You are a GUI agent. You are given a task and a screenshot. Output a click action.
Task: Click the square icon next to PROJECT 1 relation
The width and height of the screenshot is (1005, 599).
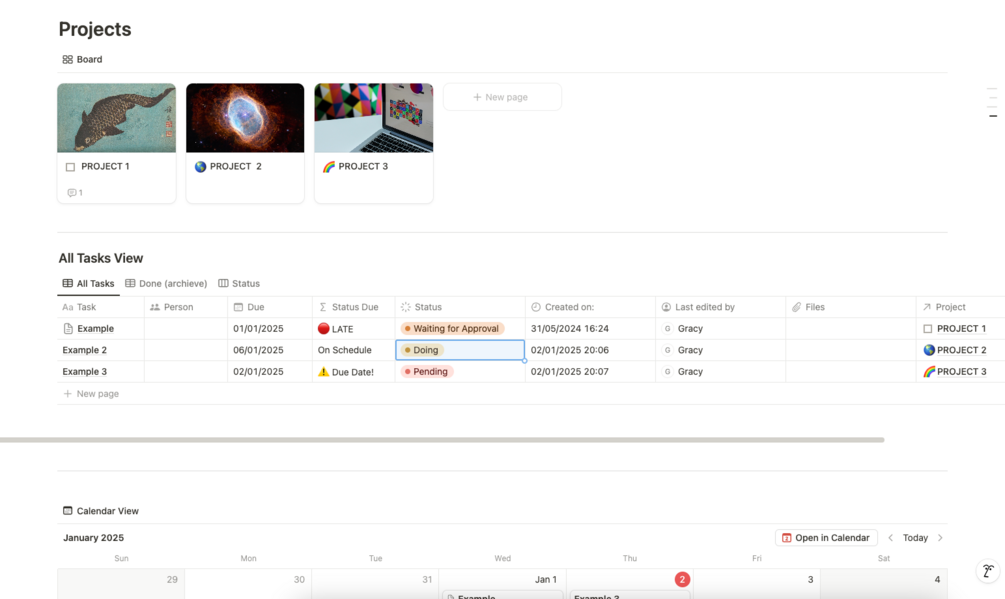pos(927,329)
